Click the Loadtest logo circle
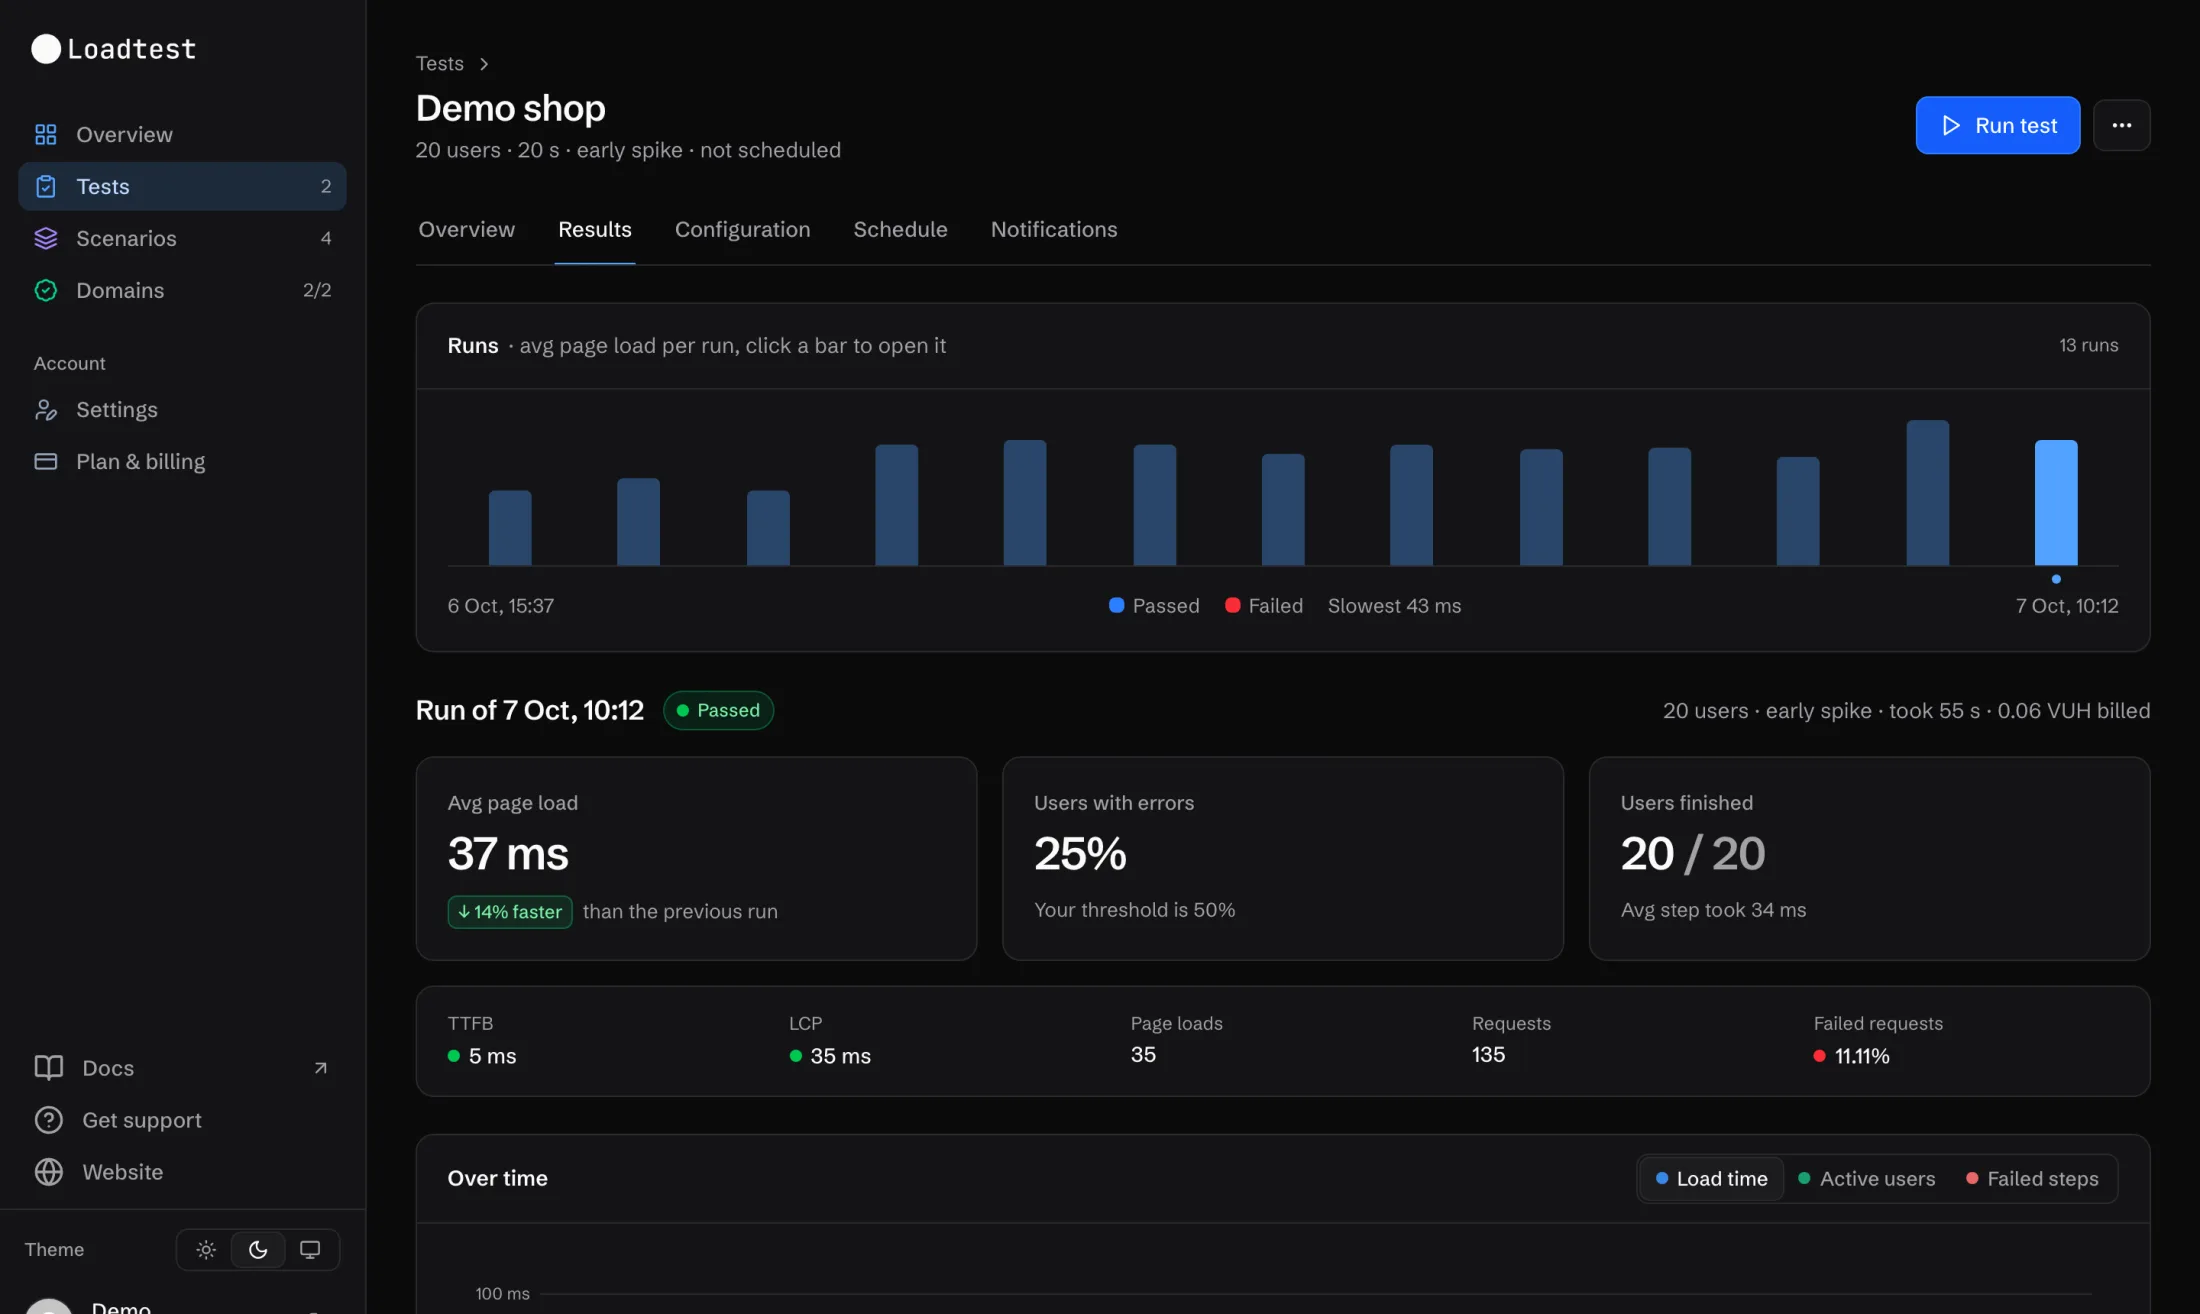 [x=46, y=49]
